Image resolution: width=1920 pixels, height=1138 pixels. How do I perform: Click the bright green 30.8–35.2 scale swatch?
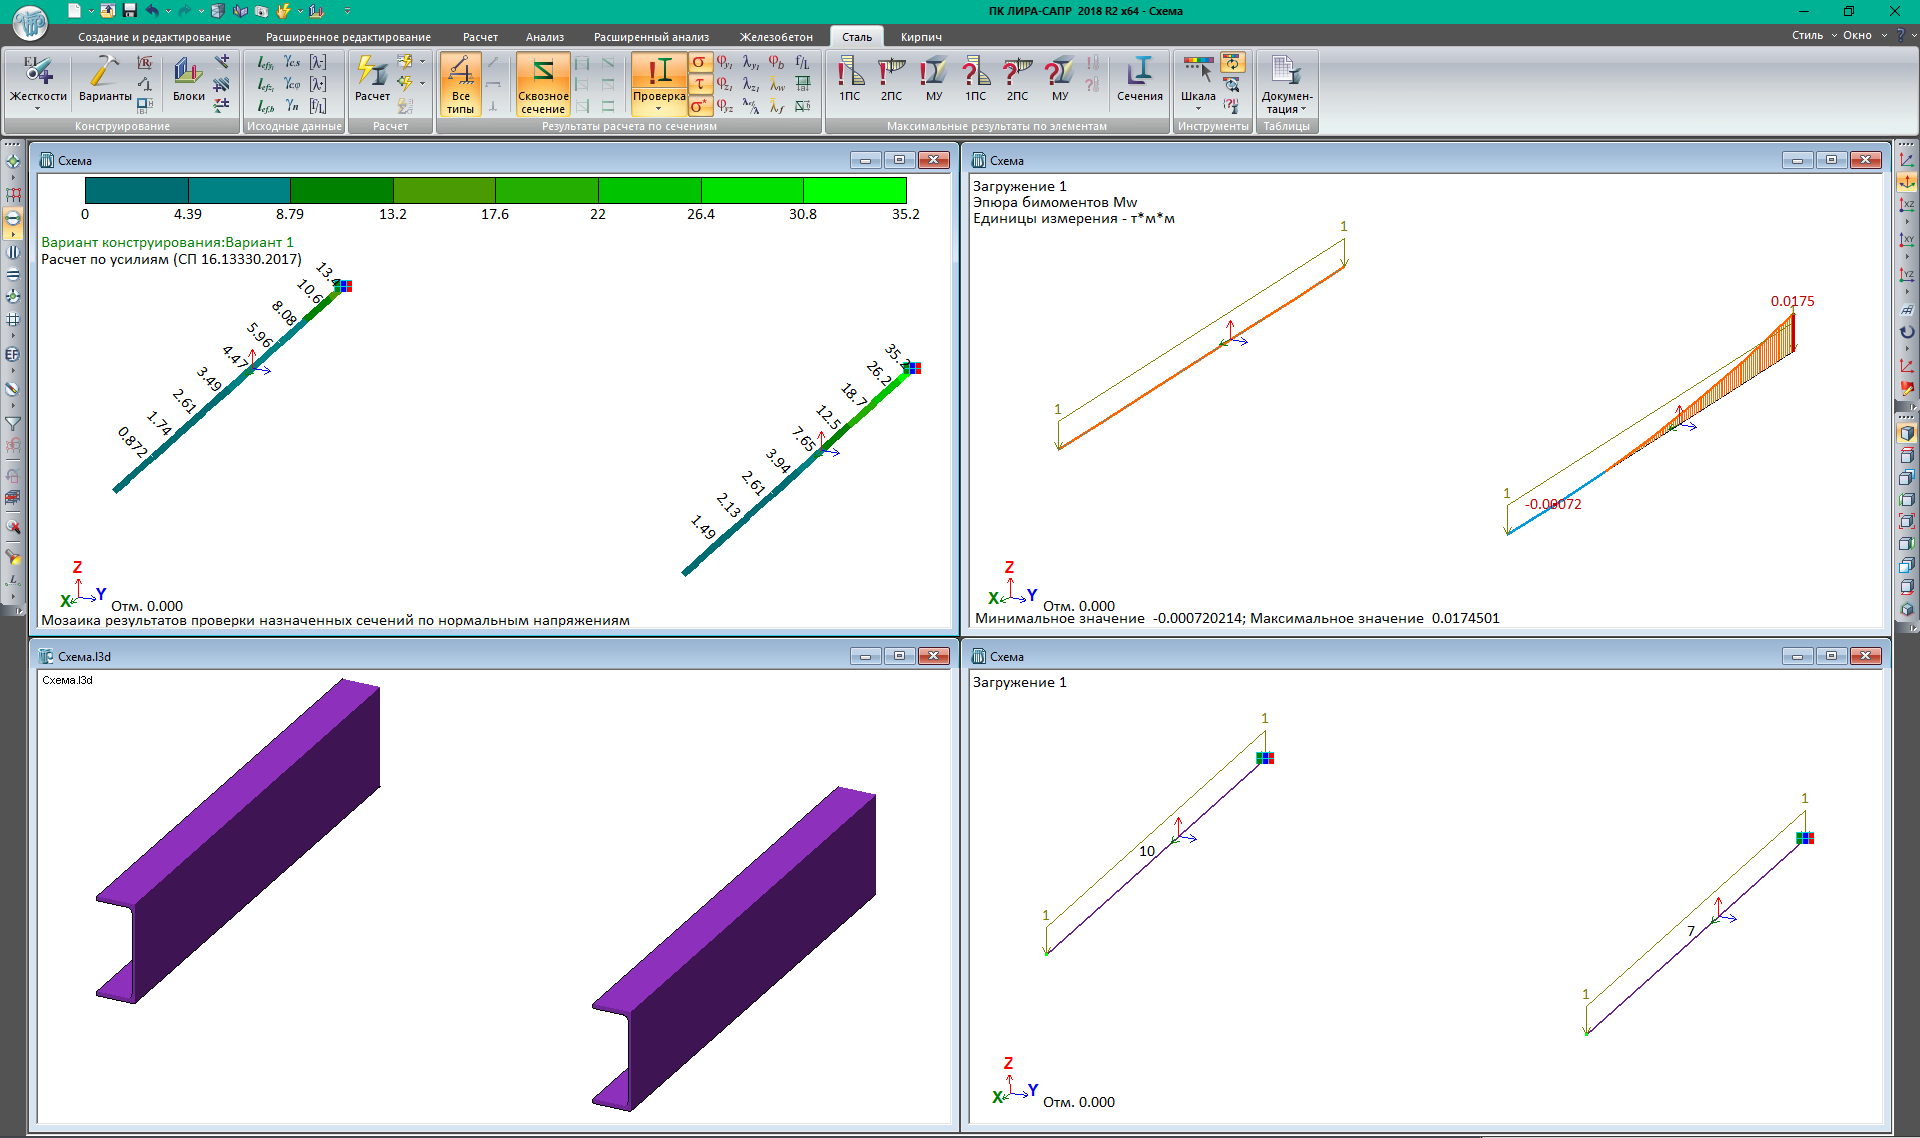coord(854,190)
